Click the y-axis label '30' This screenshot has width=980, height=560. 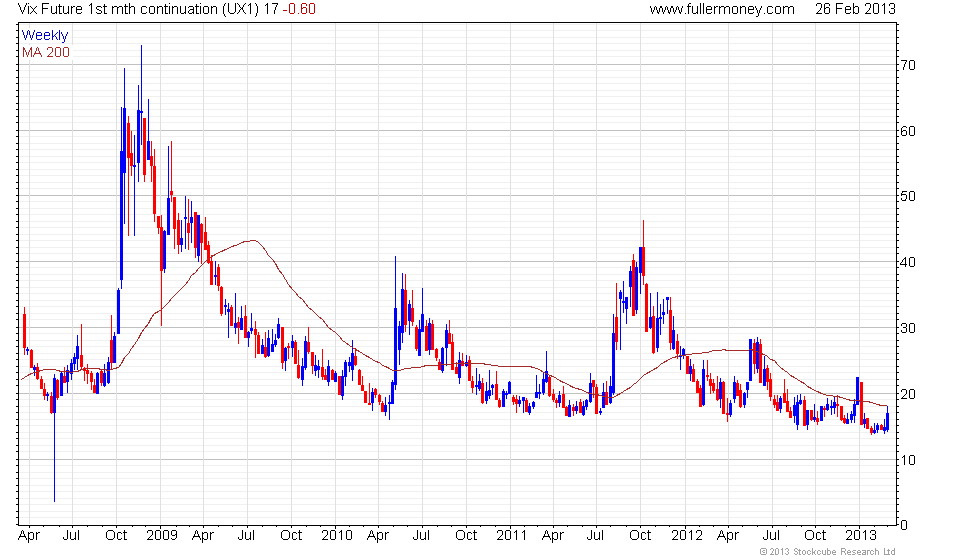[908, 328]
